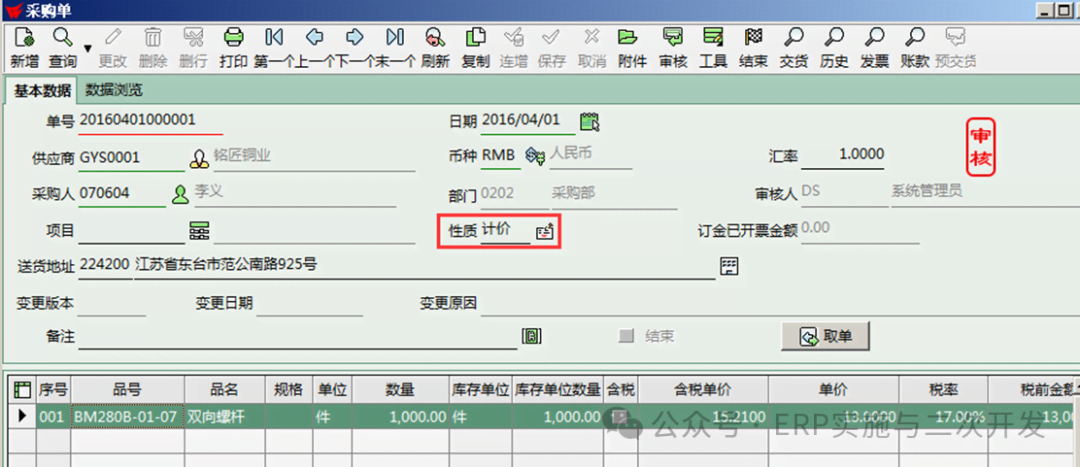Image resolution: width=1080 pixels, height=467 pixels.
Task: Go to the 第一个 (First) record
Action: point(274,47)
